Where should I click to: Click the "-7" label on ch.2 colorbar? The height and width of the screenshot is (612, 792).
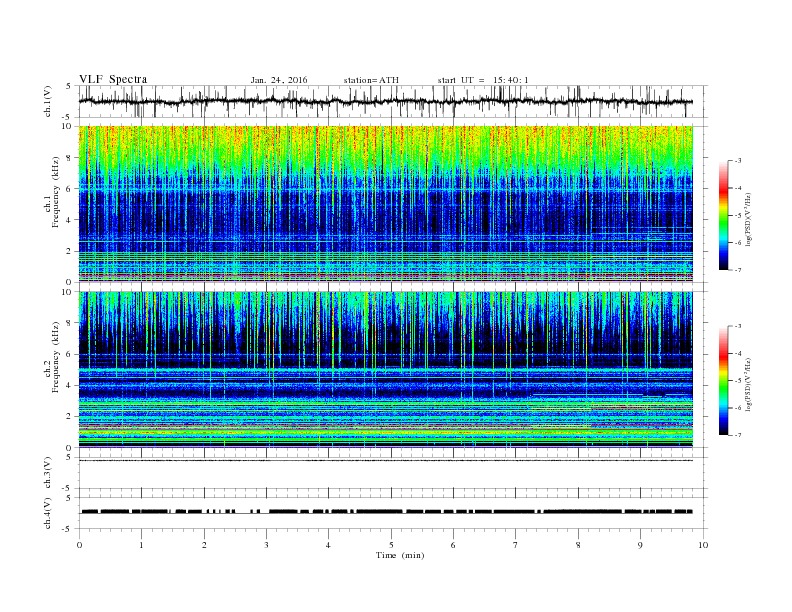tap(737, 435)
